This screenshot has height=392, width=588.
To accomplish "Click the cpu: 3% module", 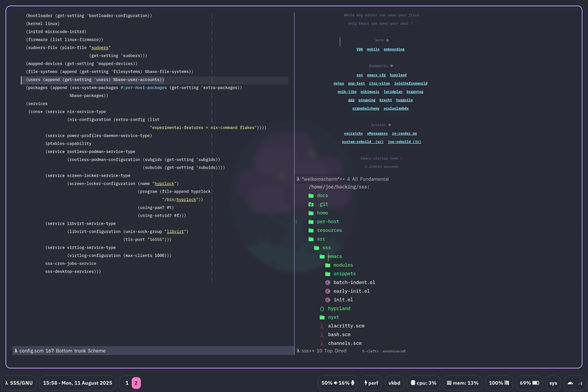I will (x=423, y=383).
